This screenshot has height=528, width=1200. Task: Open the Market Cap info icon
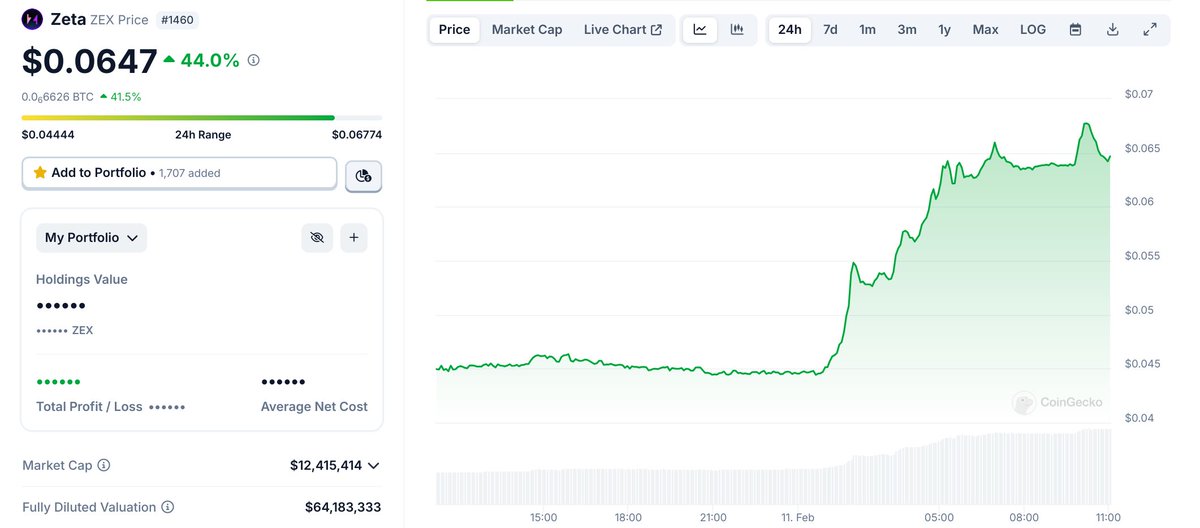pyautogui.click(x=104, y=465)
